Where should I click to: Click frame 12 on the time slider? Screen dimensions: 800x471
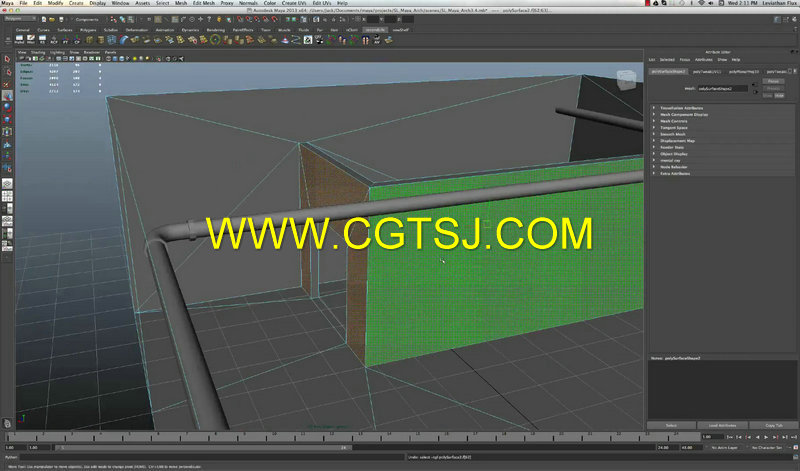331,437
